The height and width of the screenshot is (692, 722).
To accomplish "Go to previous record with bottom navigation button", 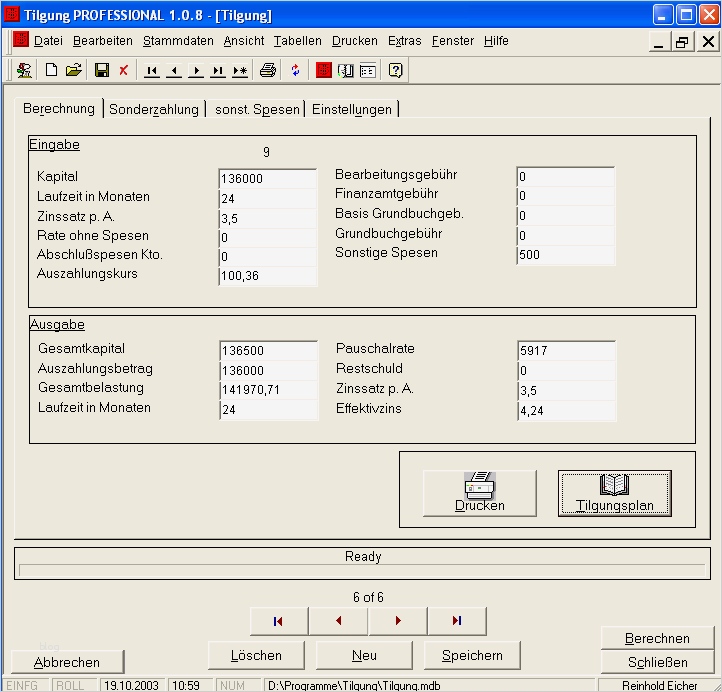I will pos(338,621).
